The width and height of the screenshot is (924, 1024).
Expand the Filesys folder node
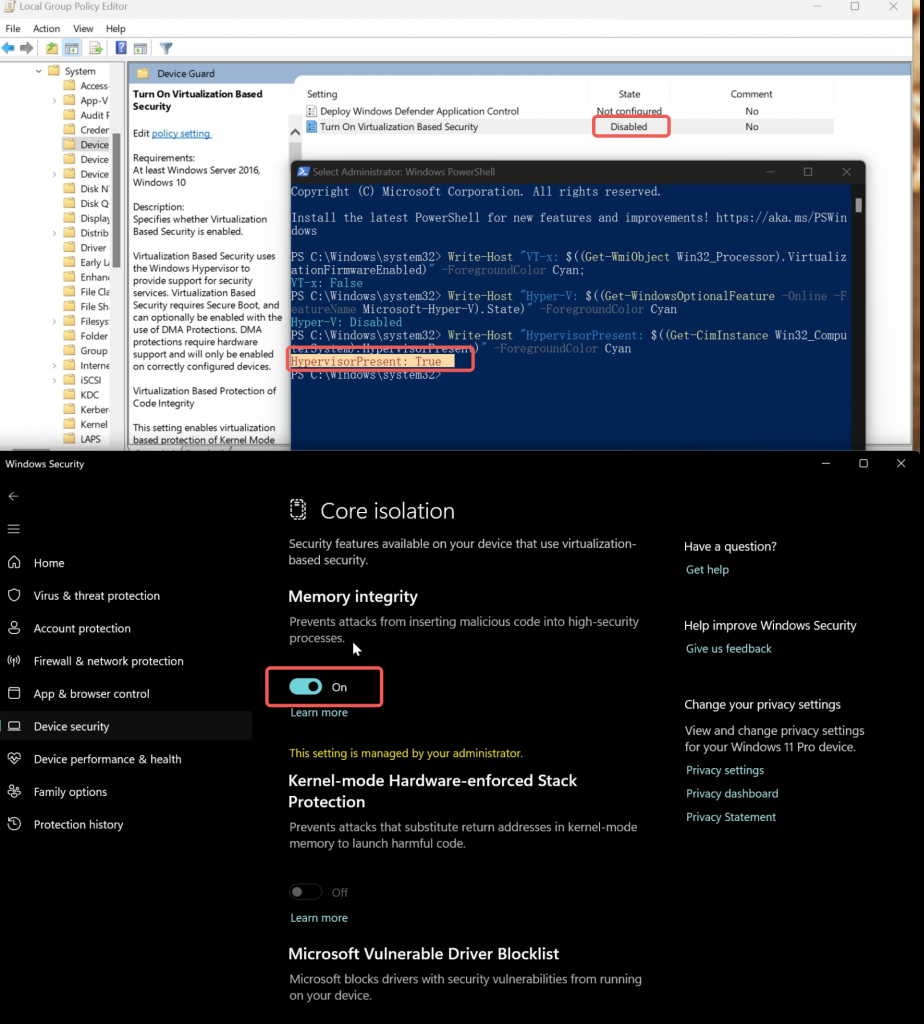[x=54, y=321]
